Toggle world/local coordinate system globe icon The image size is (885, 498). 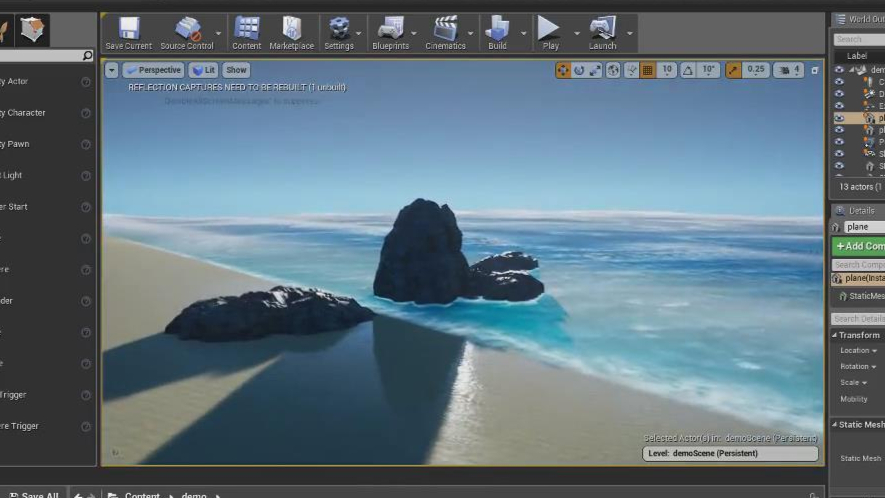(x=613, y=70)
